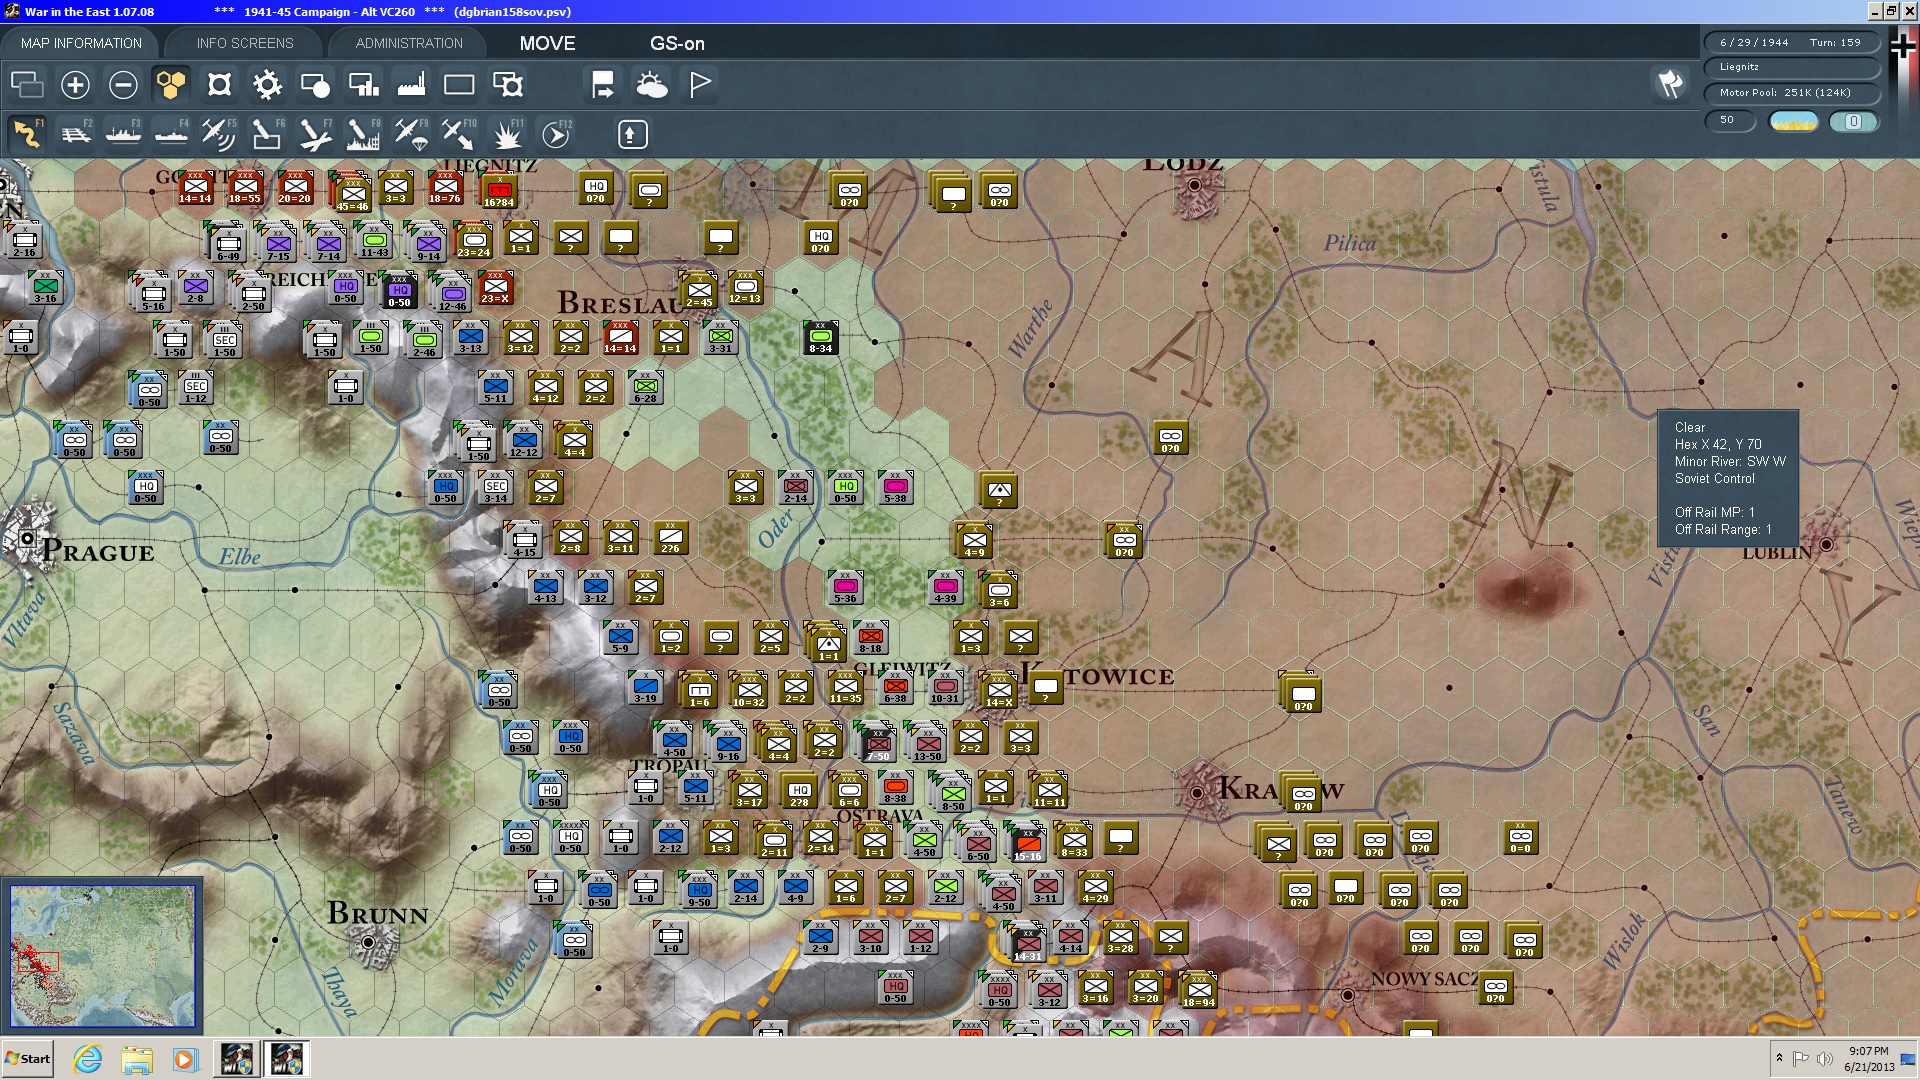Click the crossed flags icon
Screen dimensions: 1920x1080
click(1670, 85)
